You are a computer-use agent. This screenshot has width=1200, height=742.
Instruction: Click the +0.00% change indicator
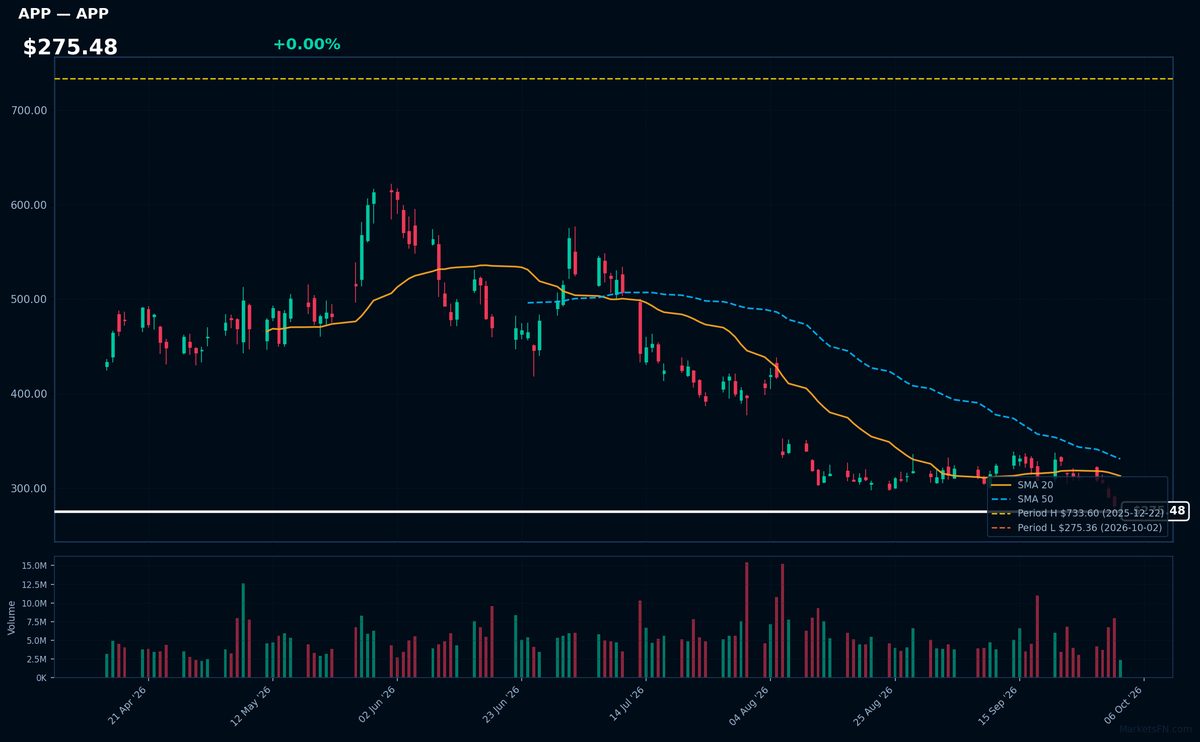tap(306, 44)
